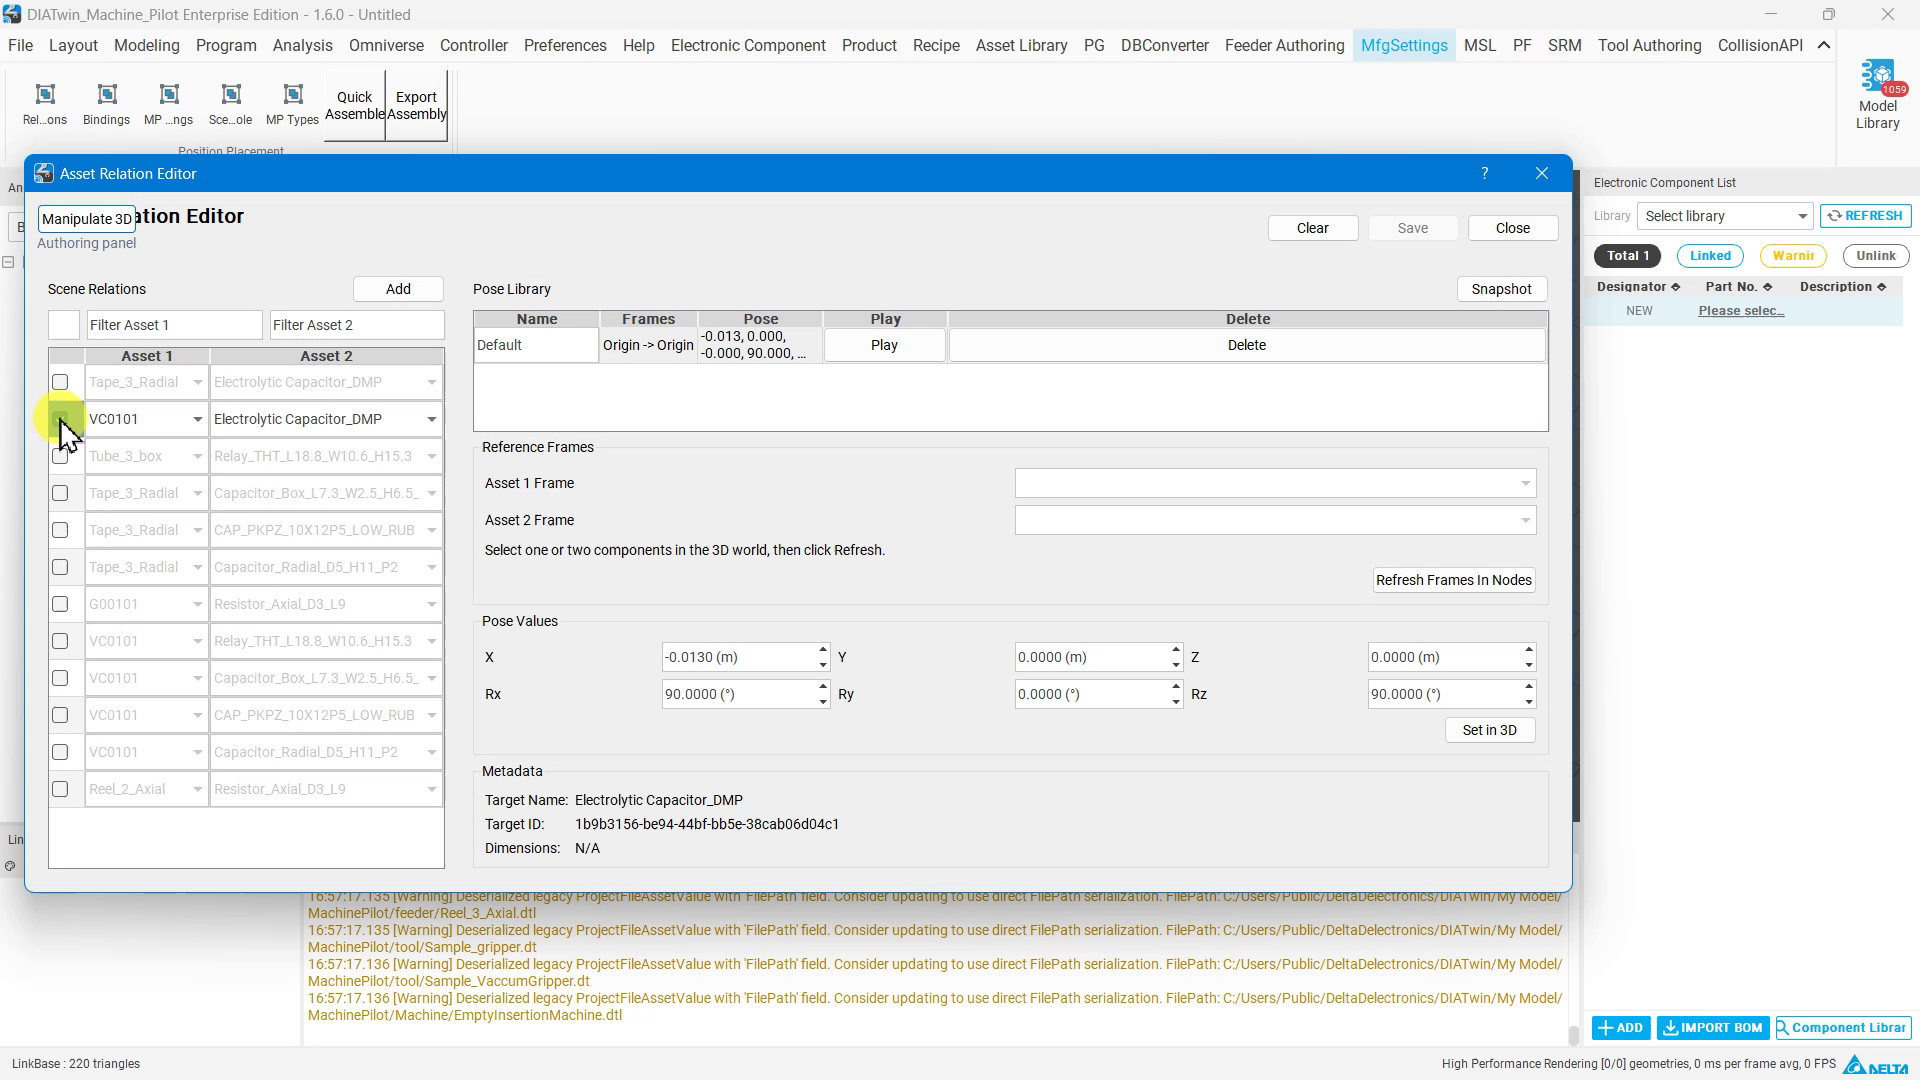This screenshot has height=1080, width=1920.
Task: Open the File menu
Action: 20,45
